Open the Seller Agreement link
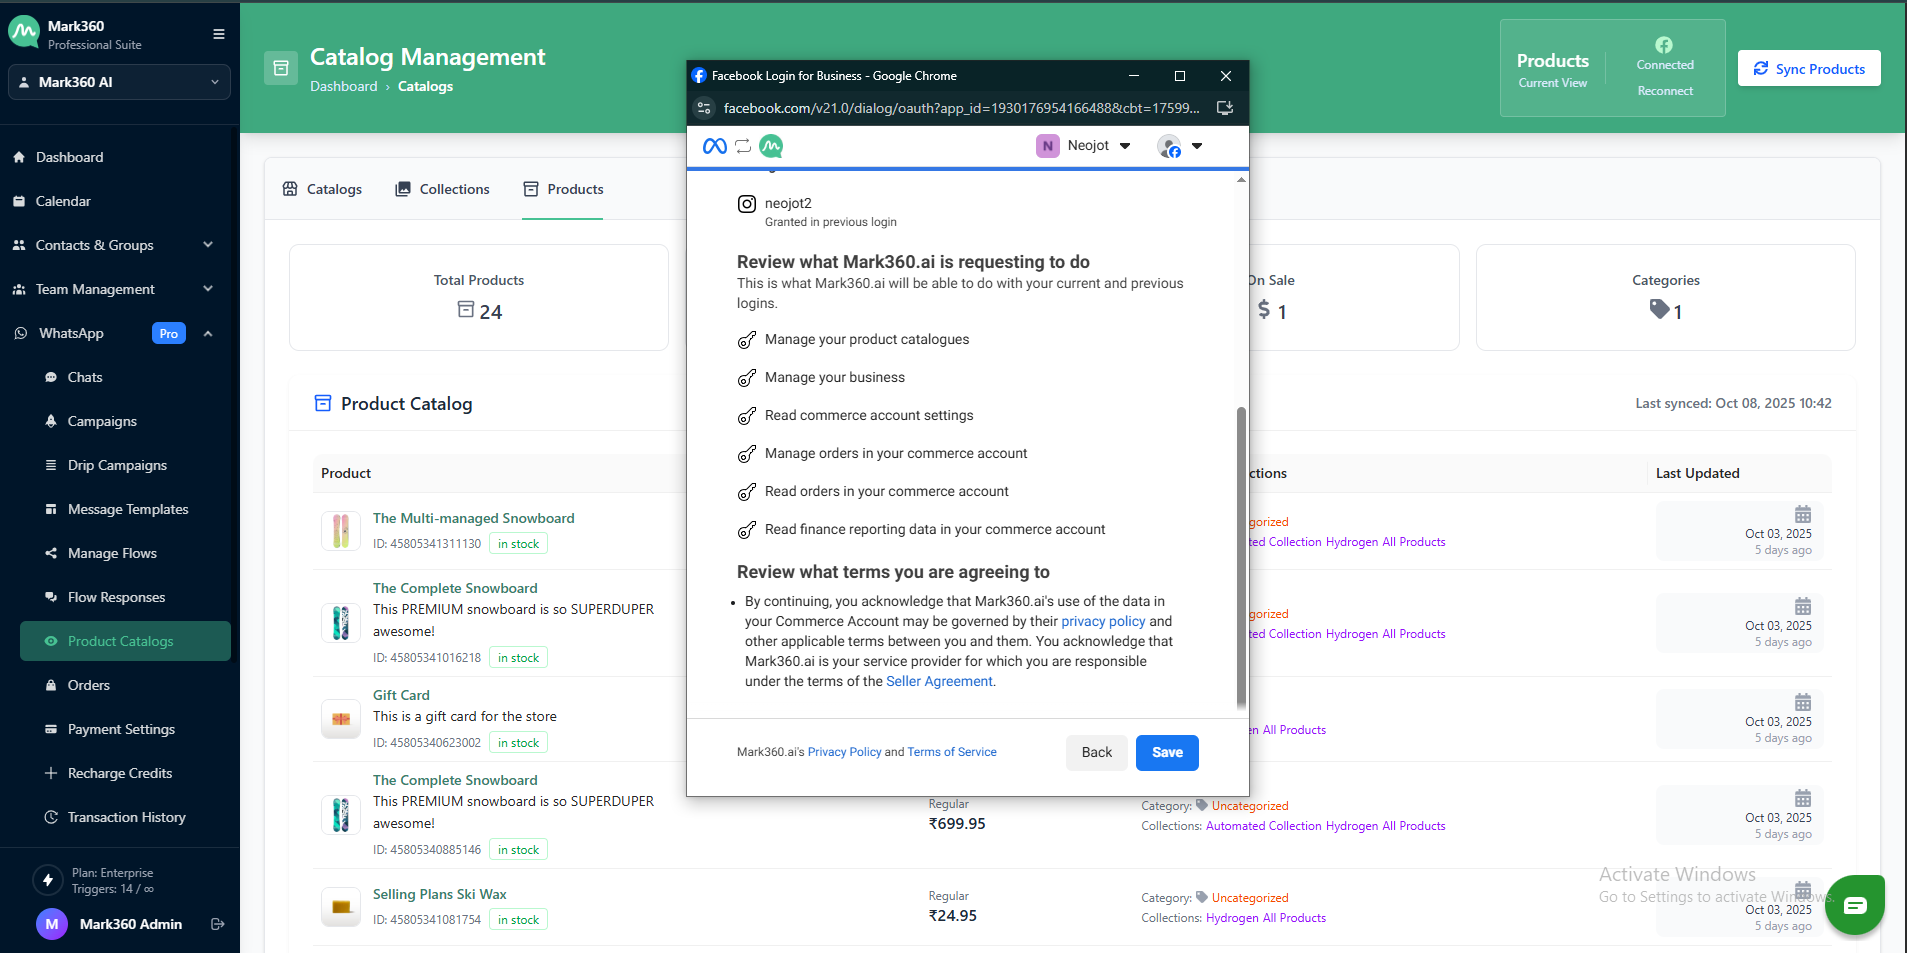This screenshot has height=953, width=1907. [x=939, y=681]
